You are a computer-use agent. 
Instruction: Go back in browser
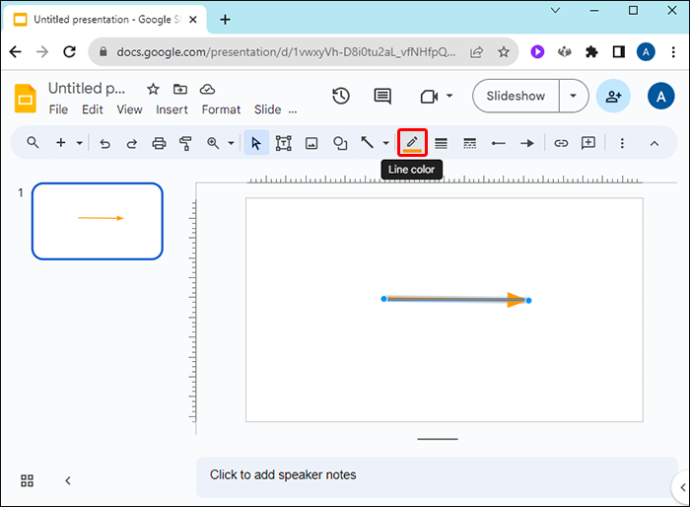[x=15, y=52]
